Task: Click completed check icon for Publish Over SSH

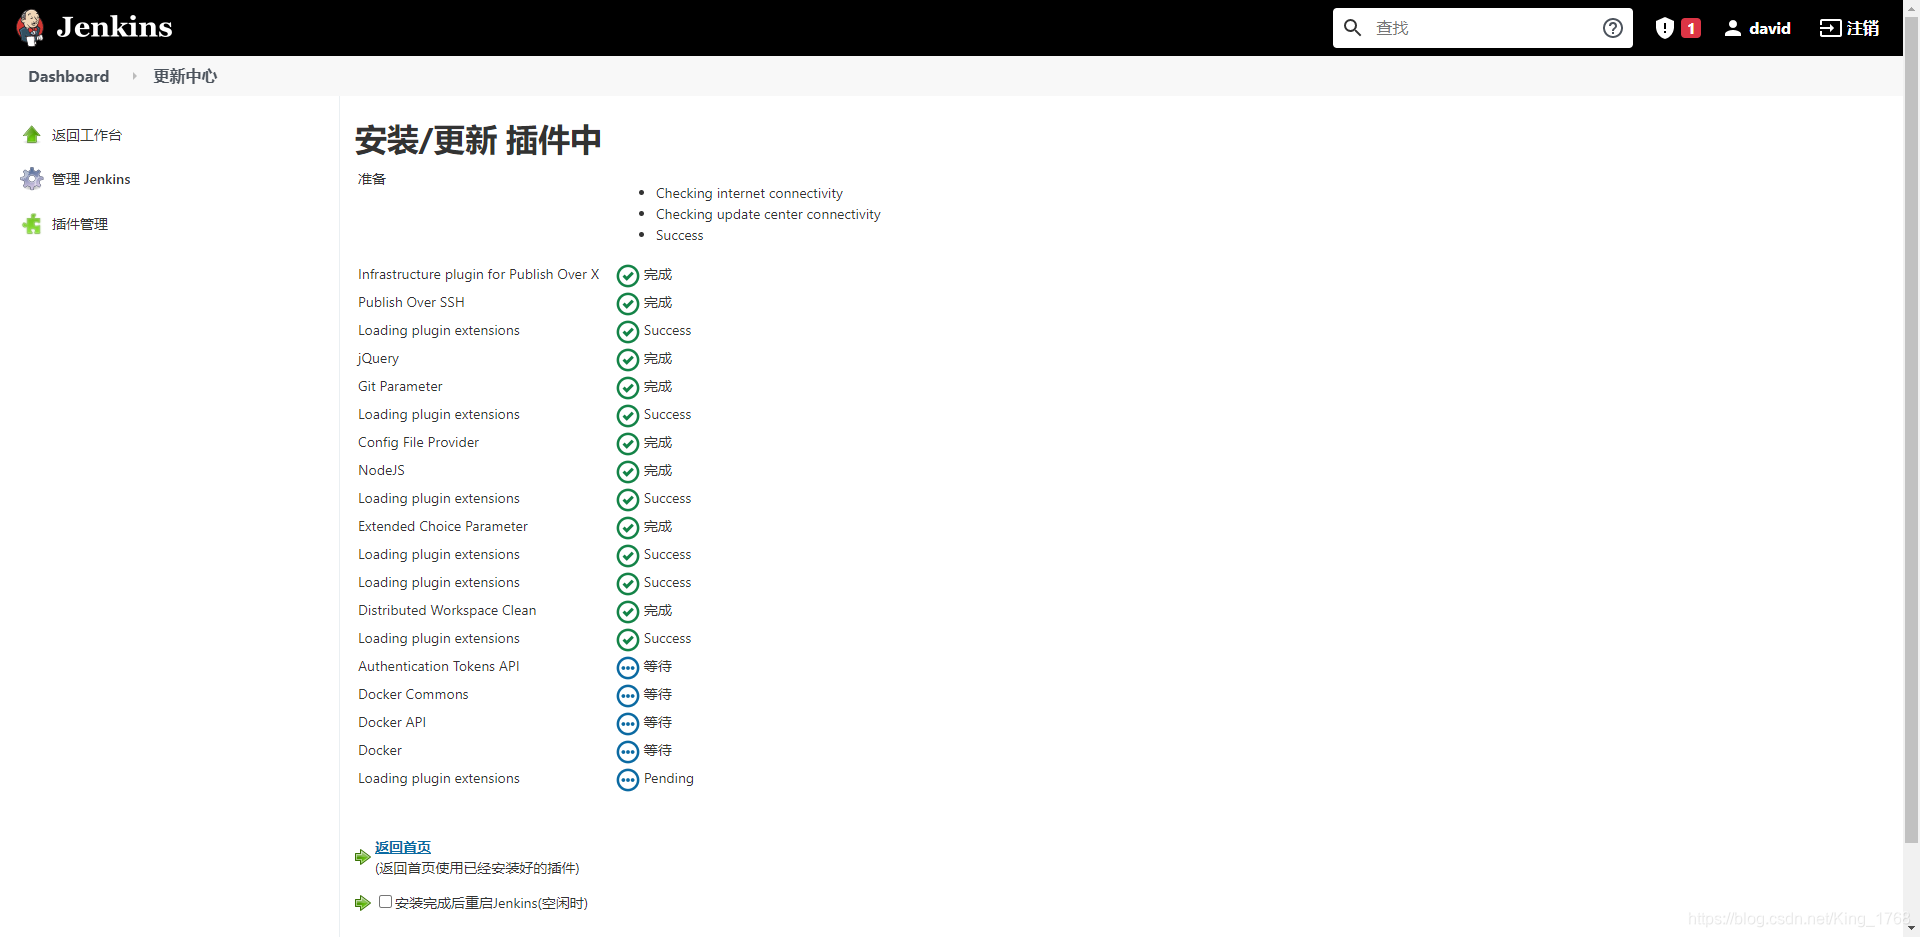Action: click(628, 303)
